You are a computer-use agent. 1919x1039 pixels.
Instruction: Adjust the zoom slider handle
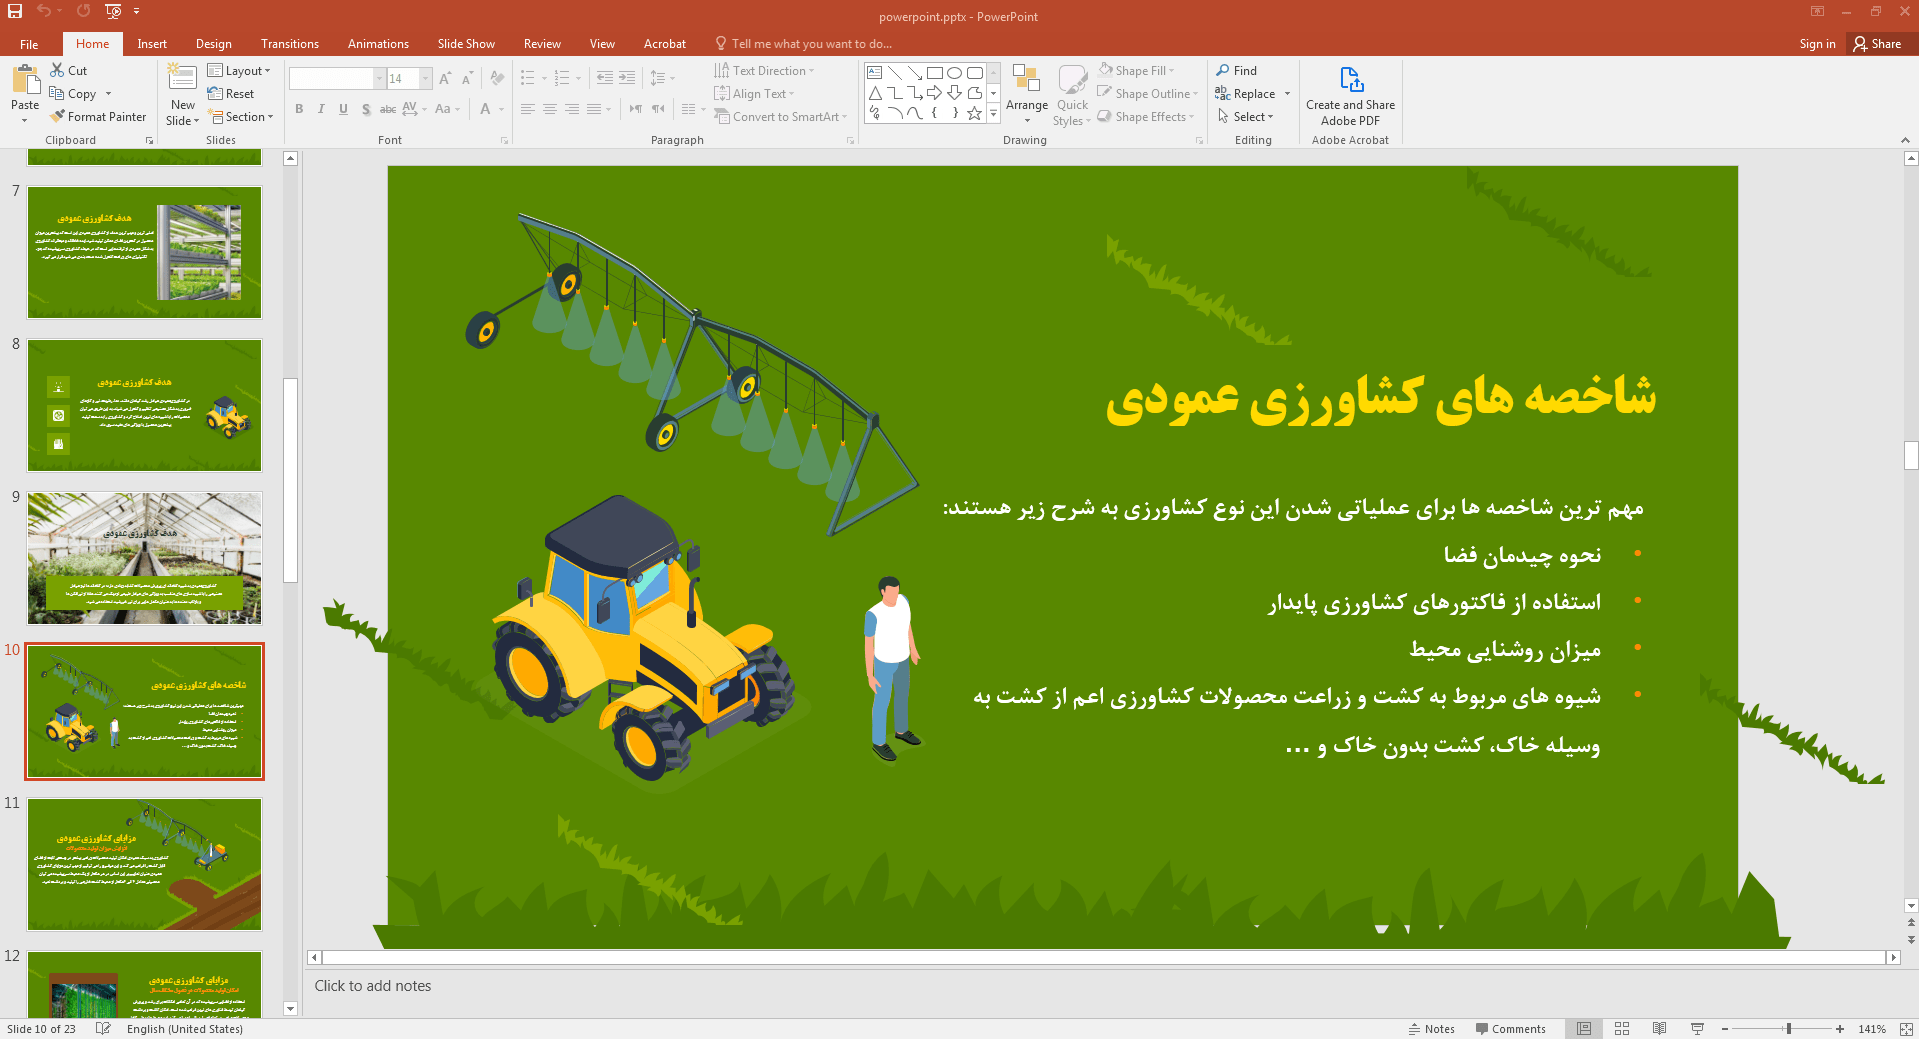click(x=1789, y=1029)
